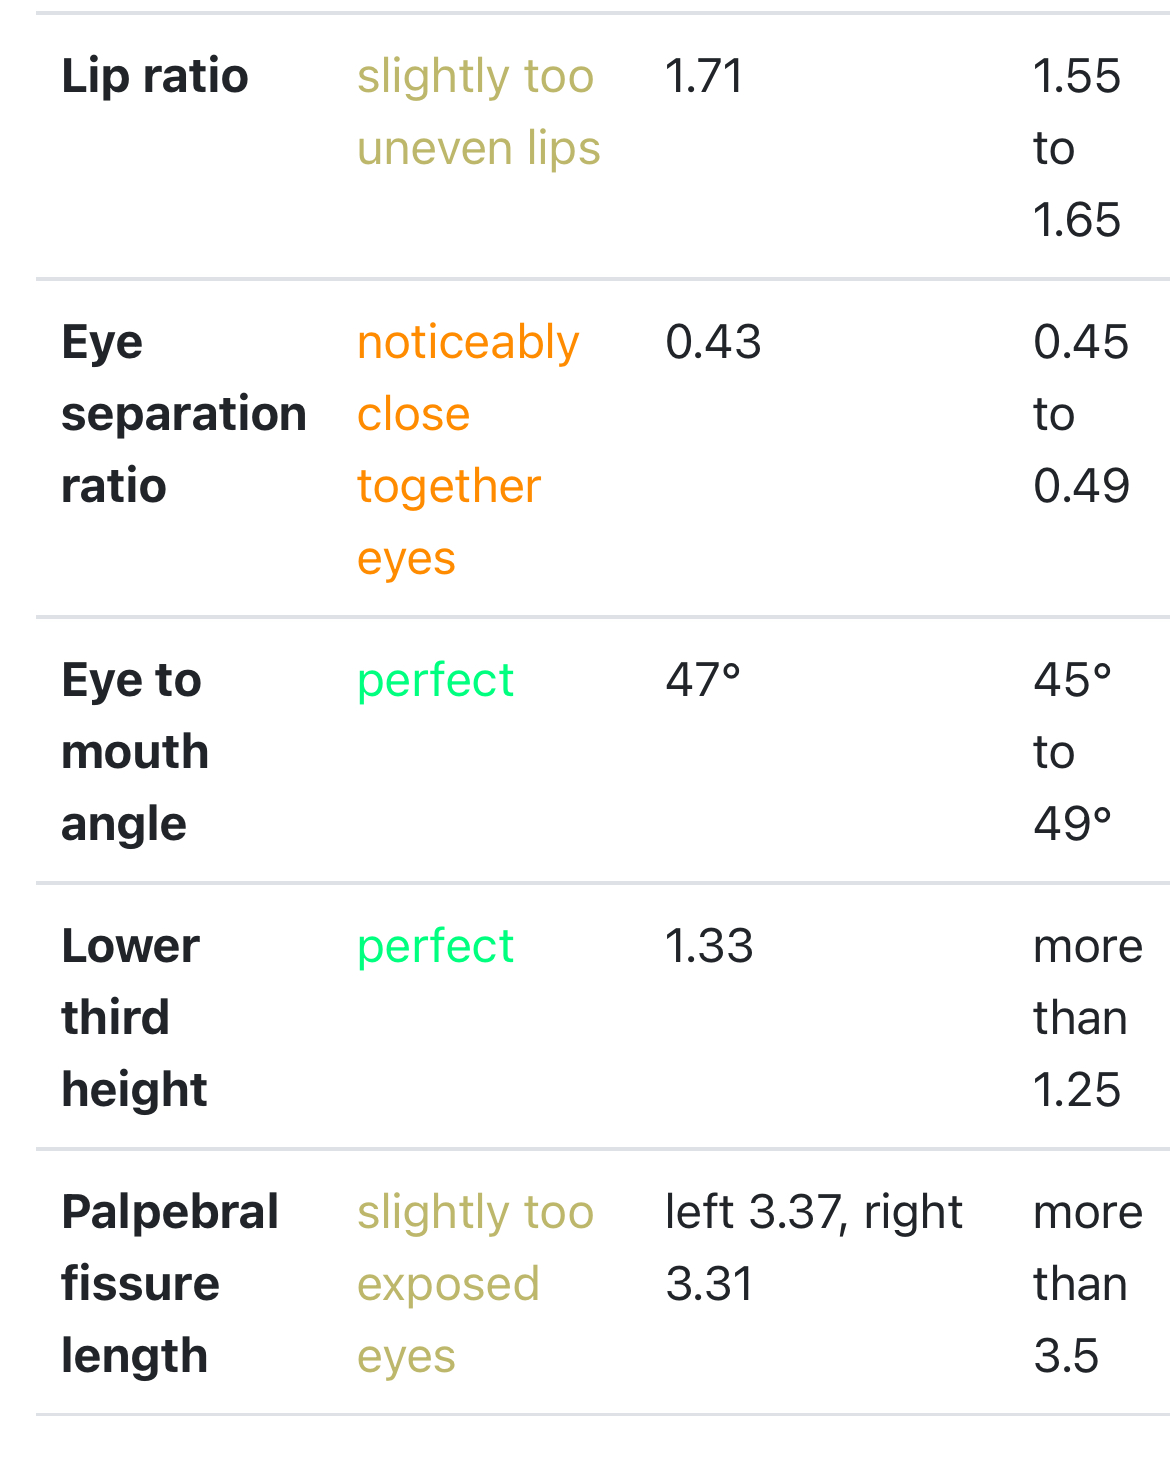The height and width of the screenshot is (1463, 1170).
Task: Click the Palpebral fissure length label
Action: coord(169,1284)
